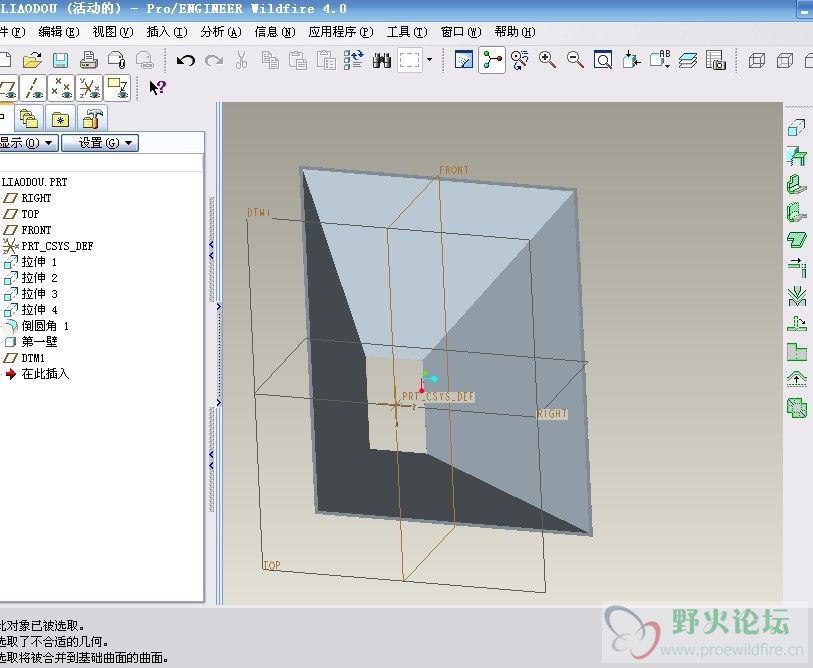
Task: Open the View Manager icon
Action: point(716,60)
